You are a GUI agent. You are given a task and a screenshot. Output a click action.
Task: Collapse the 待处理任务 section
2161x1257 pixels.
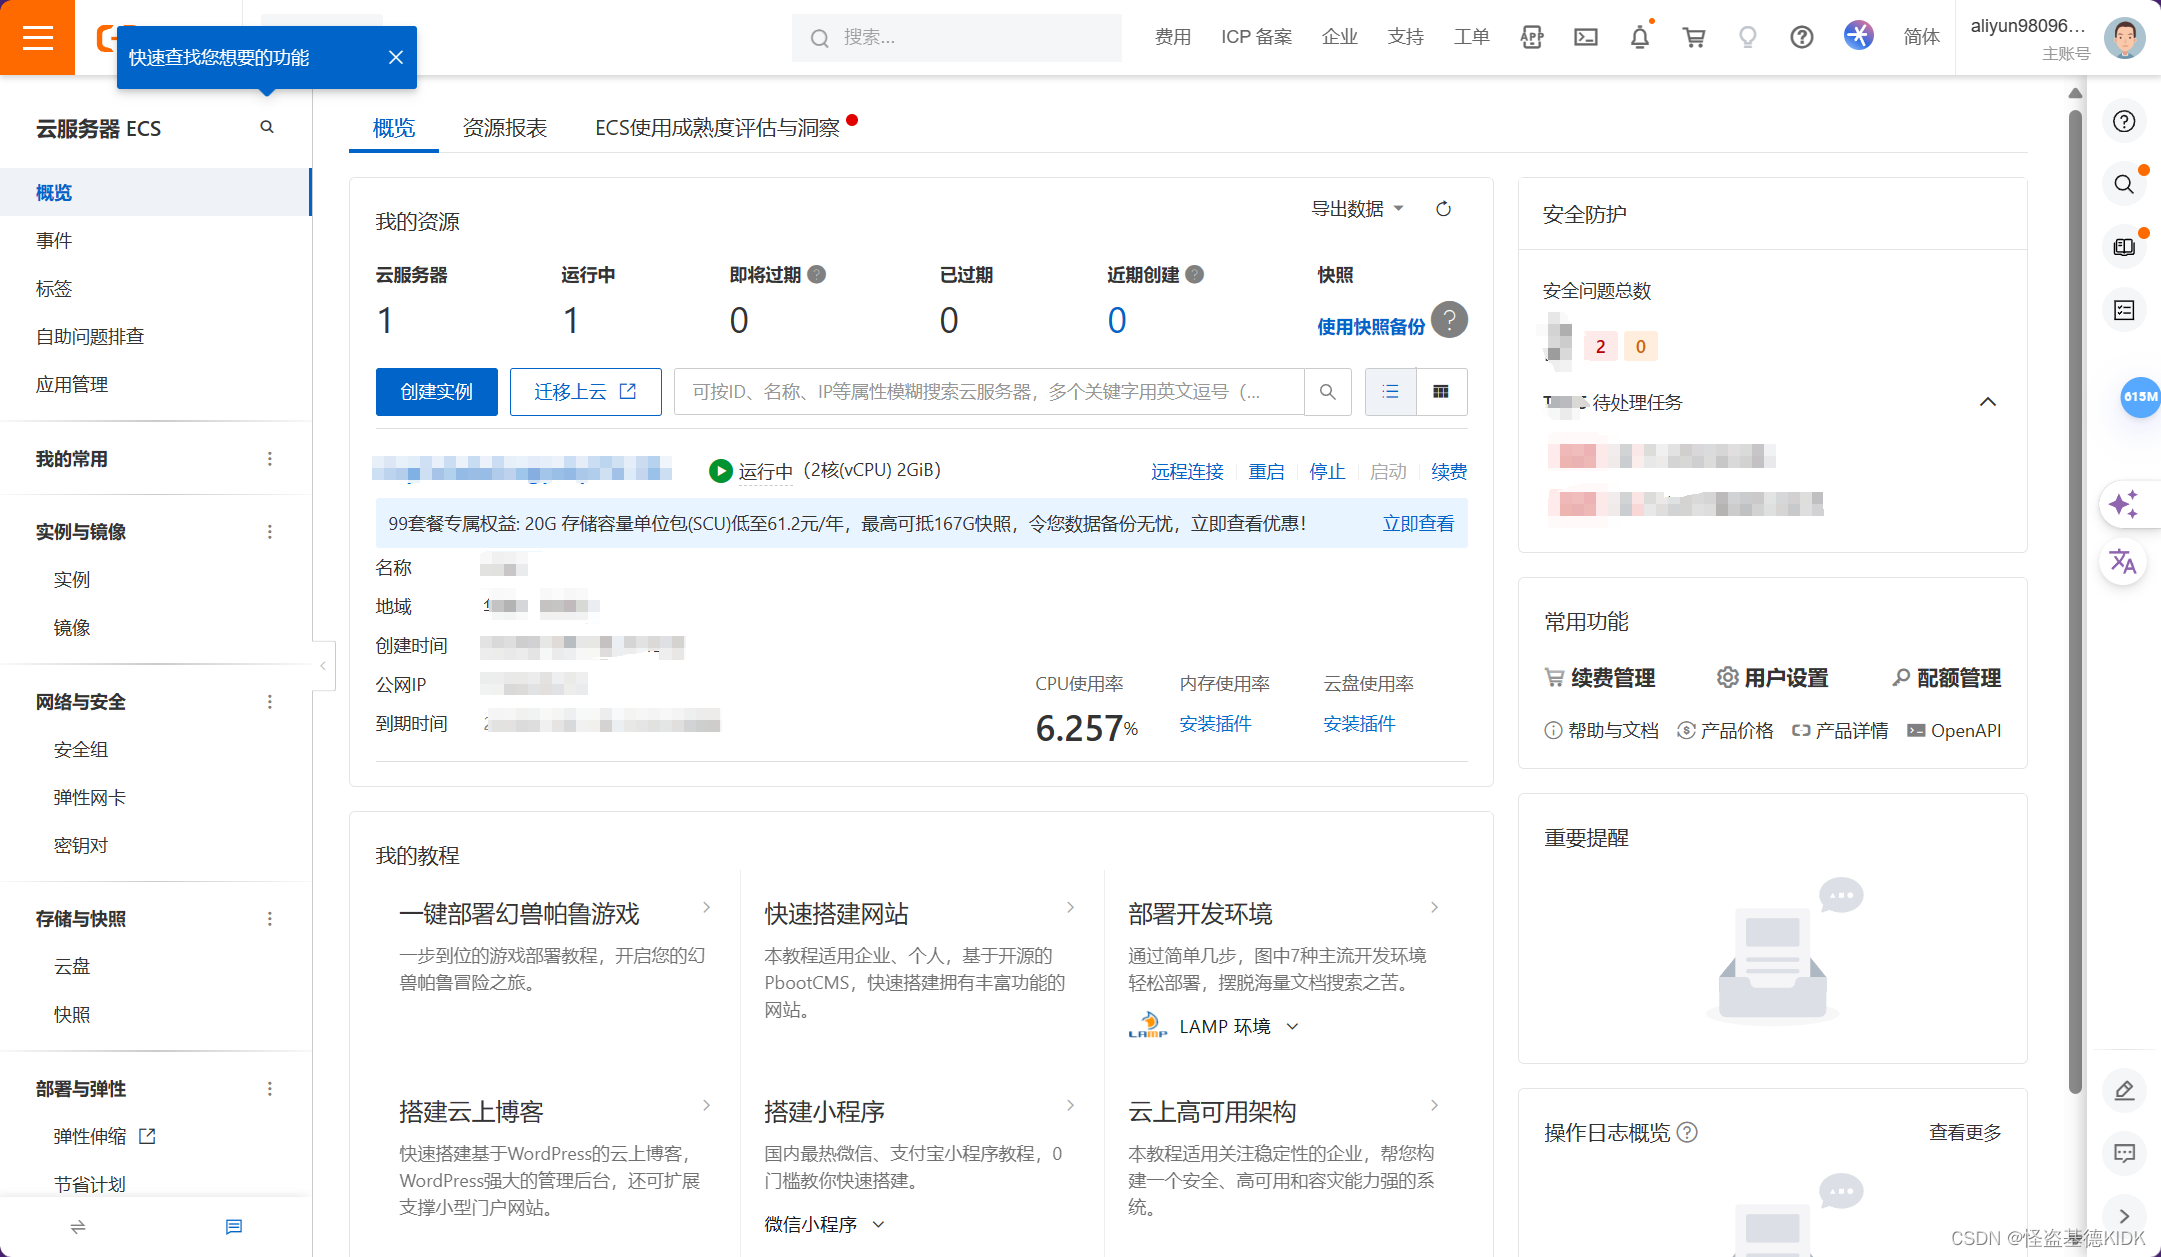pos(1987,402)
